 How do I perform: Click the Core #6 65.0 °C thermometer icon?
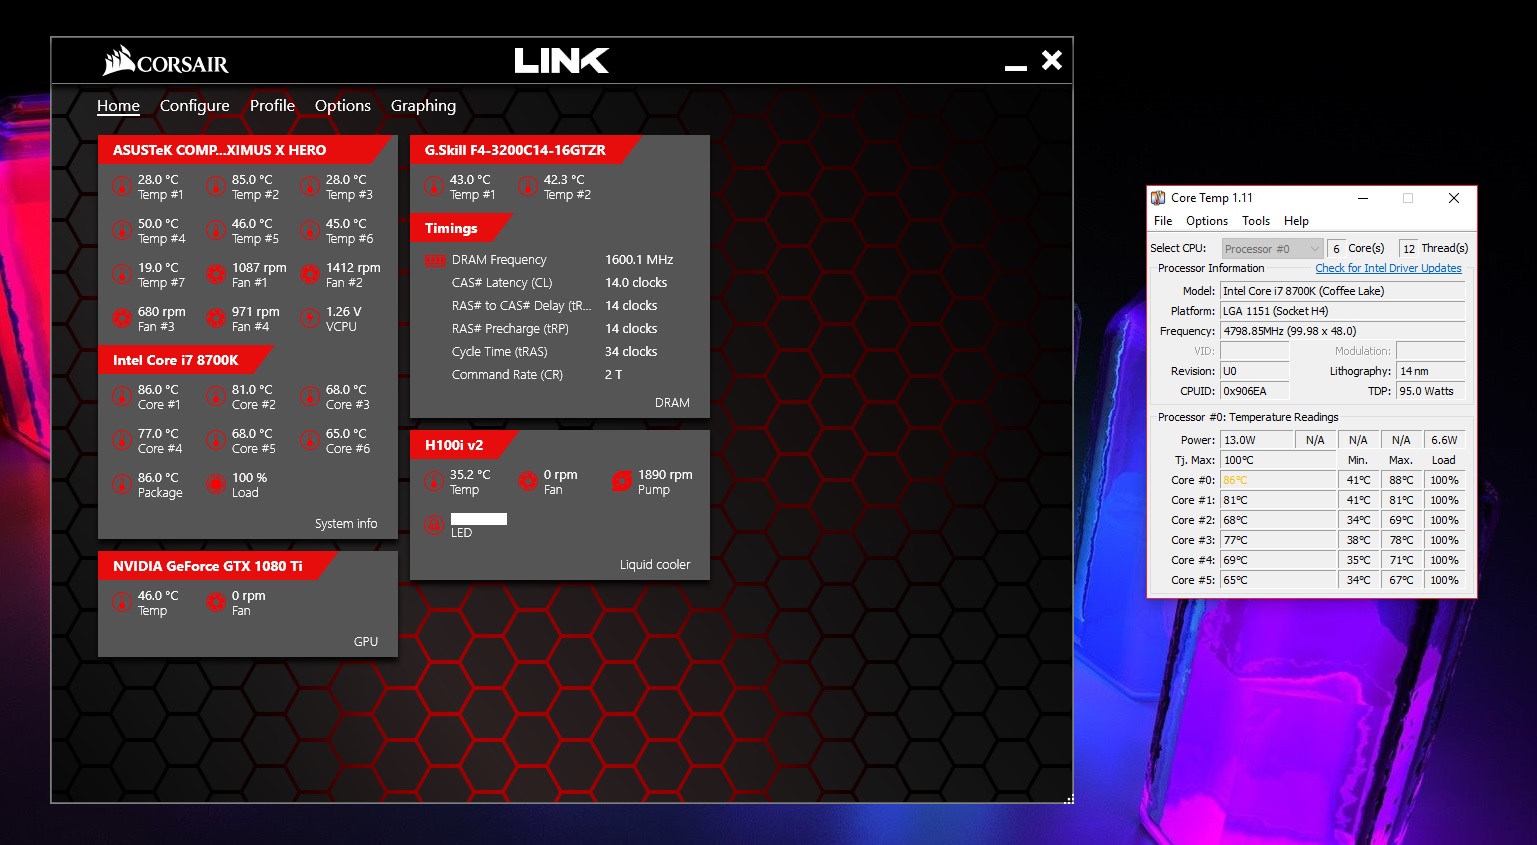pos(310,441)
